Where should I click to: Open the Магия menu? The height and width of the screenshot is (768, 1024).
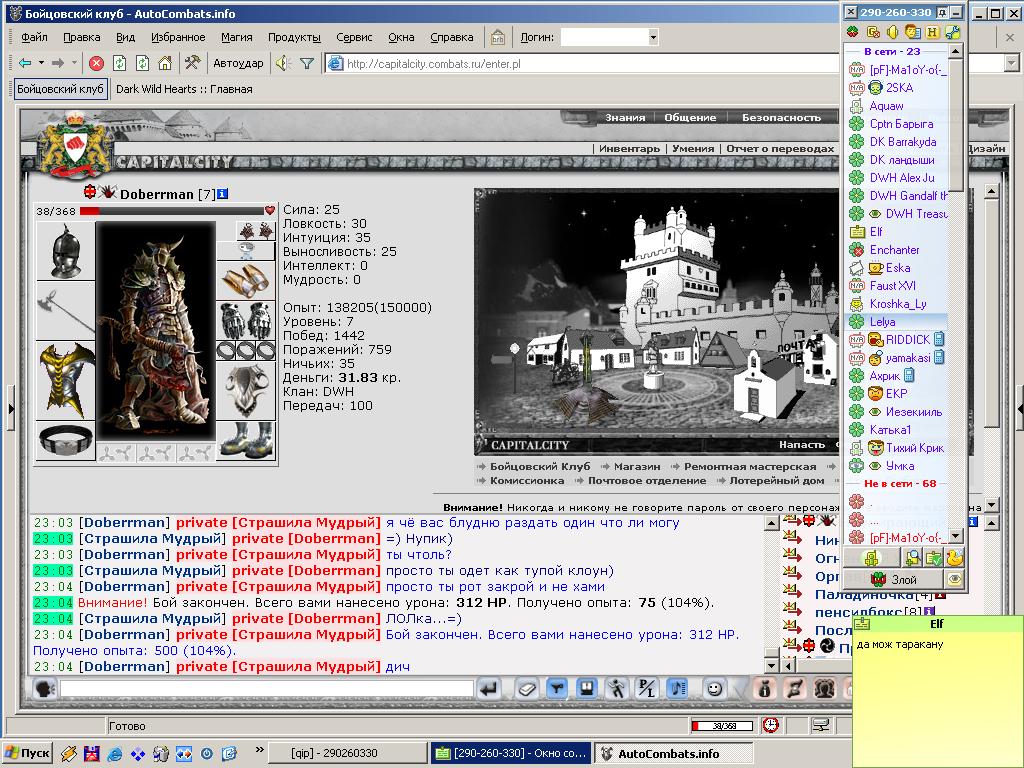236,37
